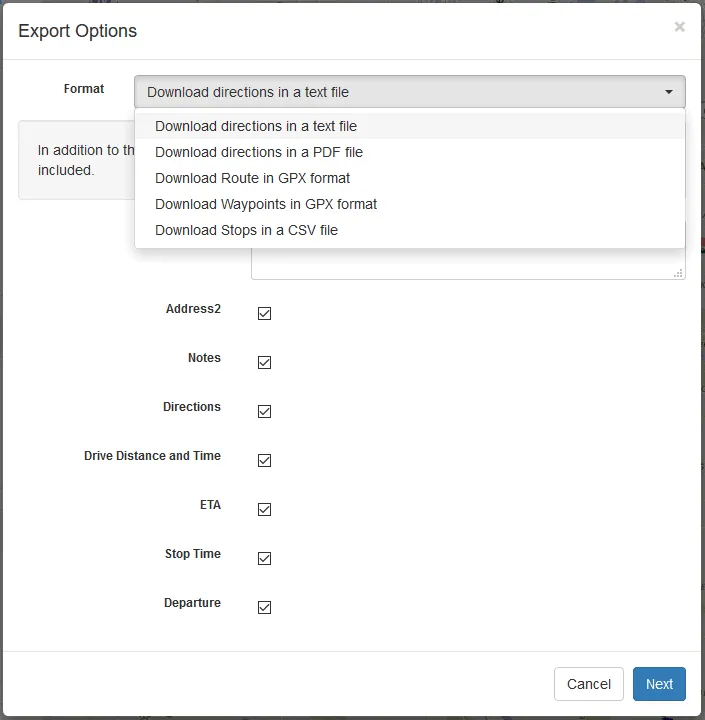Open the Format dropdown
Image resolution: width=705 pixels, height=720 pixels.
tap(410, 92)
